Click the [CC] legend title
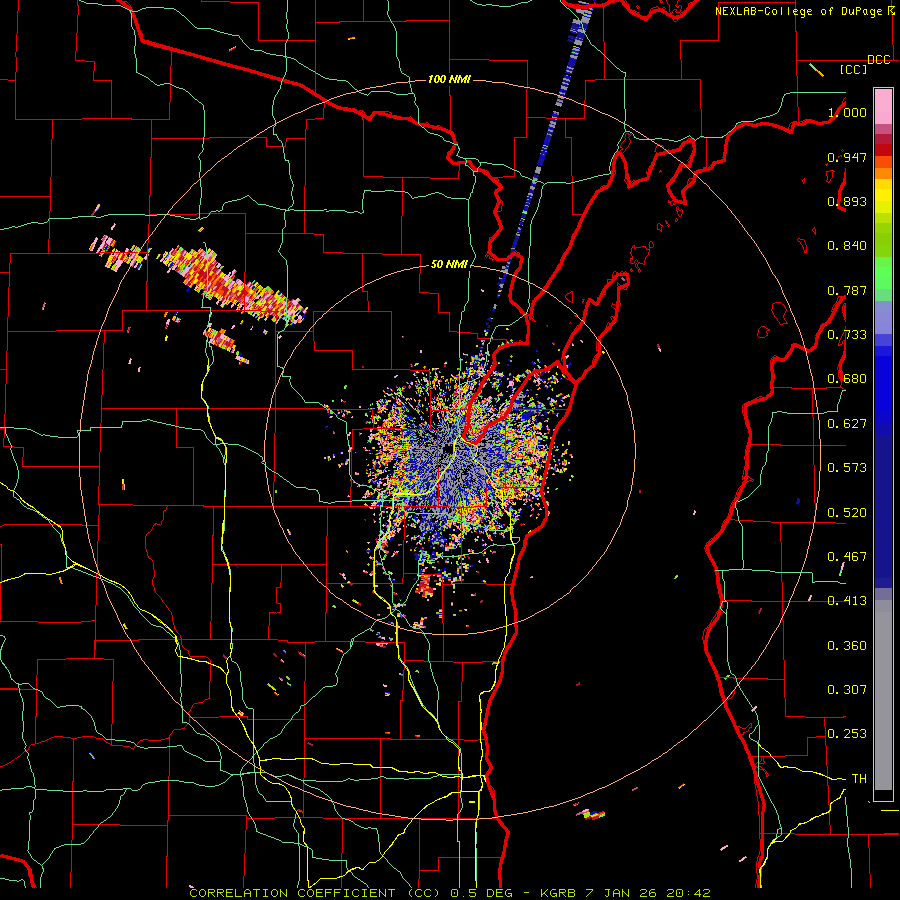900x900 pixels. pyautogui.click(x=853, y=69)
